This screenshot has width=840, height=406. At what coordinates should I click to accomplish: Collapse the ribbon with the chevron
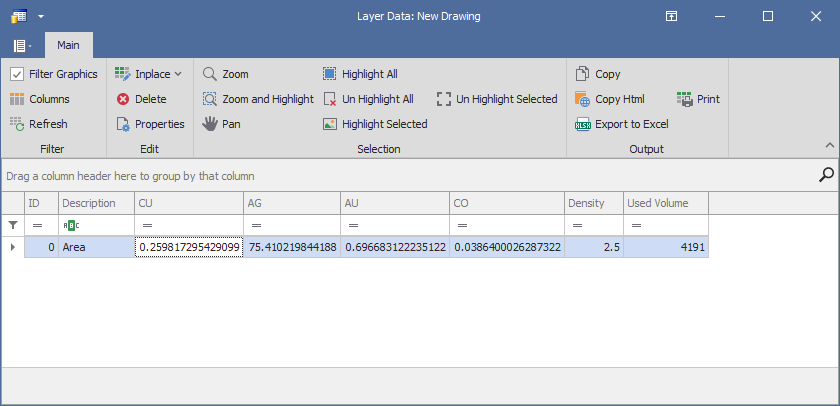[828, 144]
